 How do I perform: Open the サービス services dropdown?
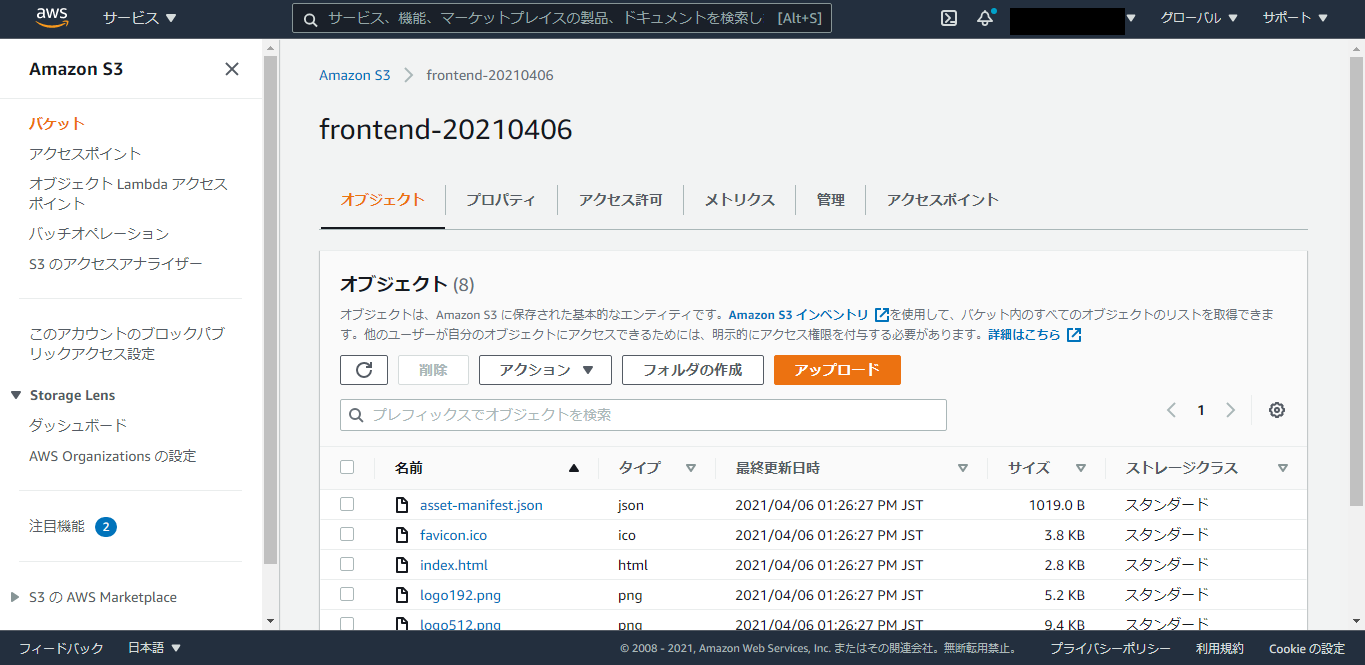140,18
